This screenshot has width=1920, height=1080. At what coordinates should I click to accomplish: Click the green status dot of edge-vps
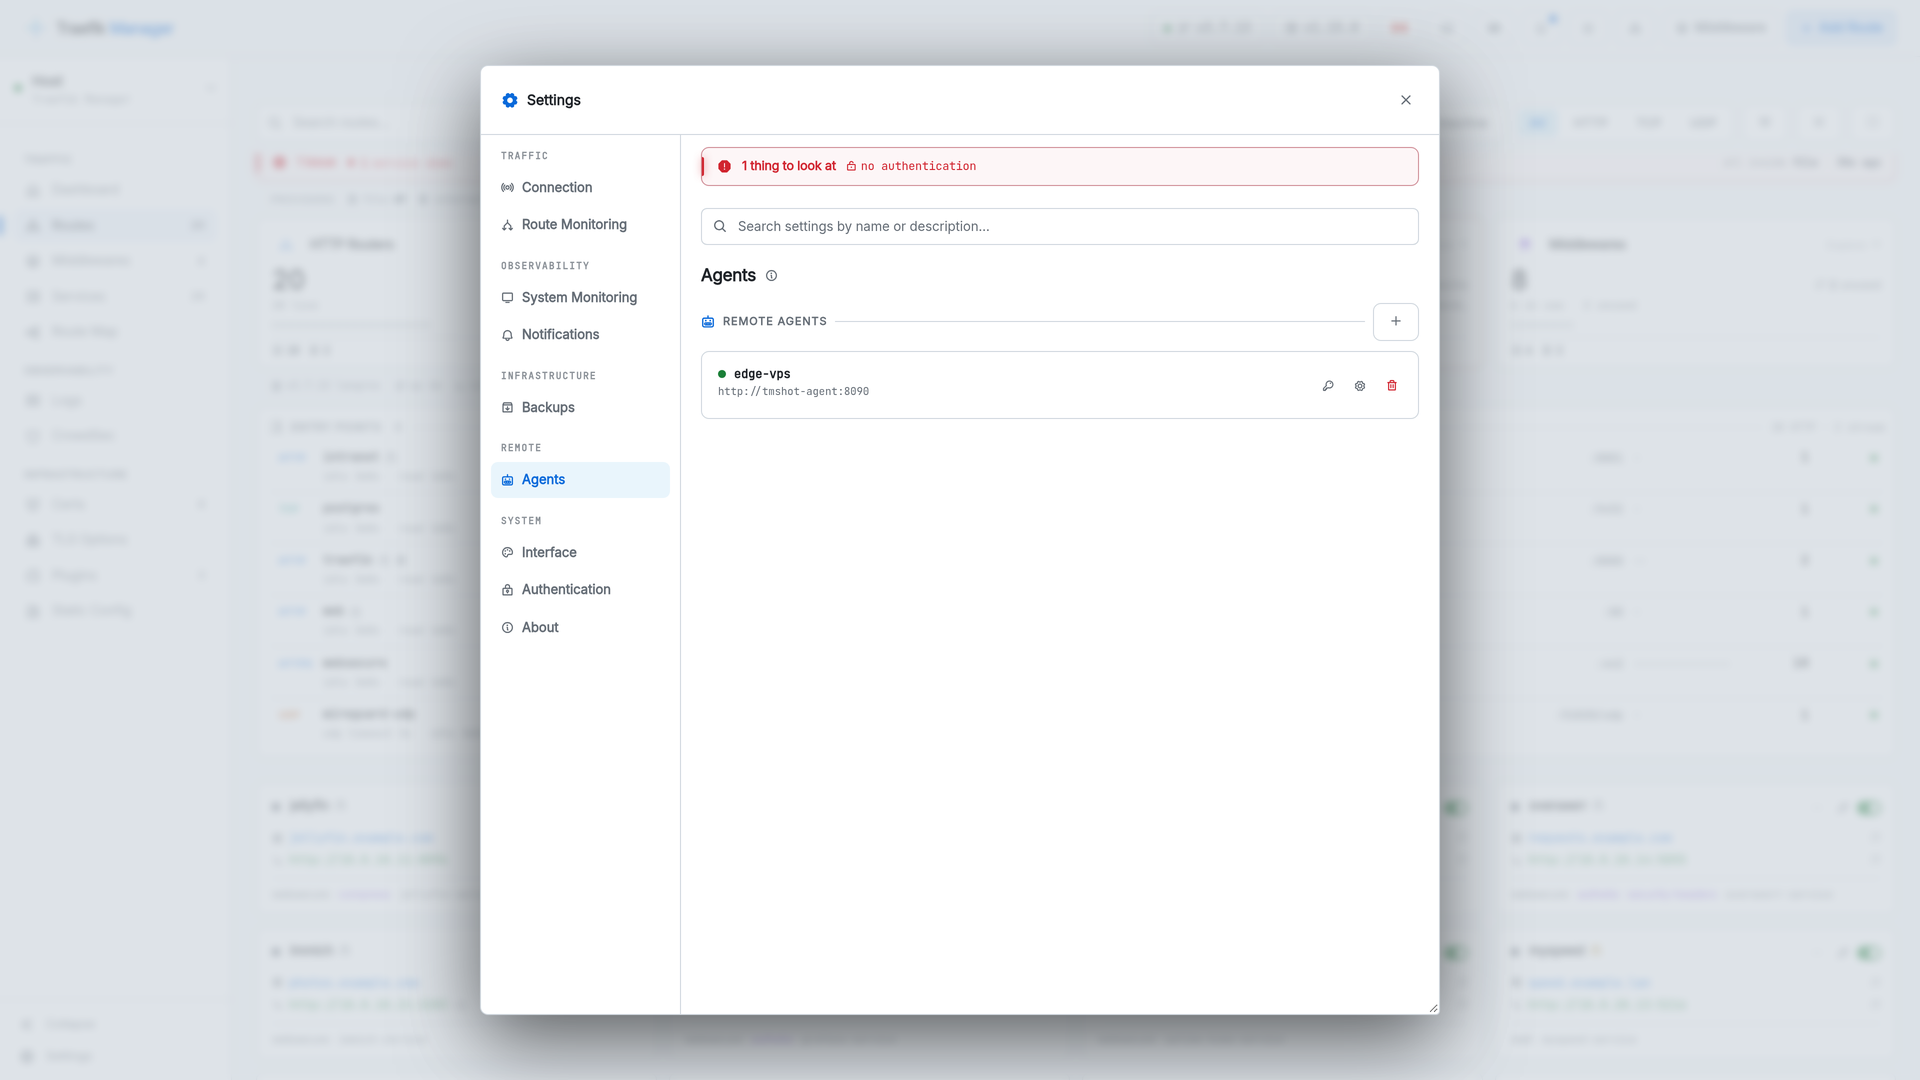click(x=722, y=374)
